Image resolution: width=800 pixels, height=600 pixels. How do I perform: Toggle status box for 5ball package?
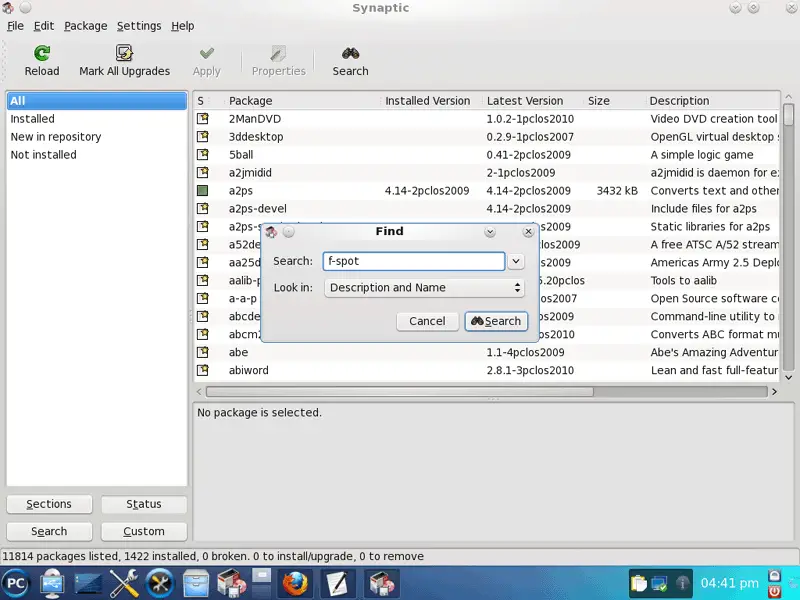point(203,155)
